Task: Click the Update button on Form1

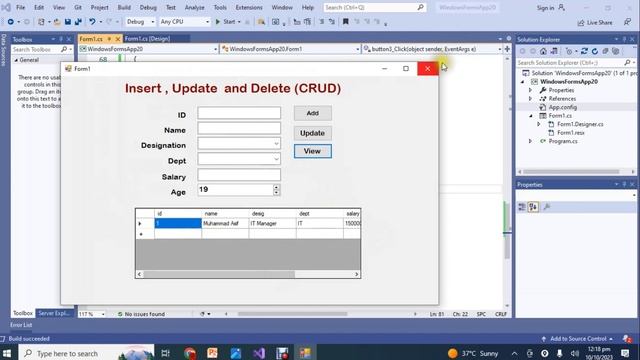Action: click(313, 133)
